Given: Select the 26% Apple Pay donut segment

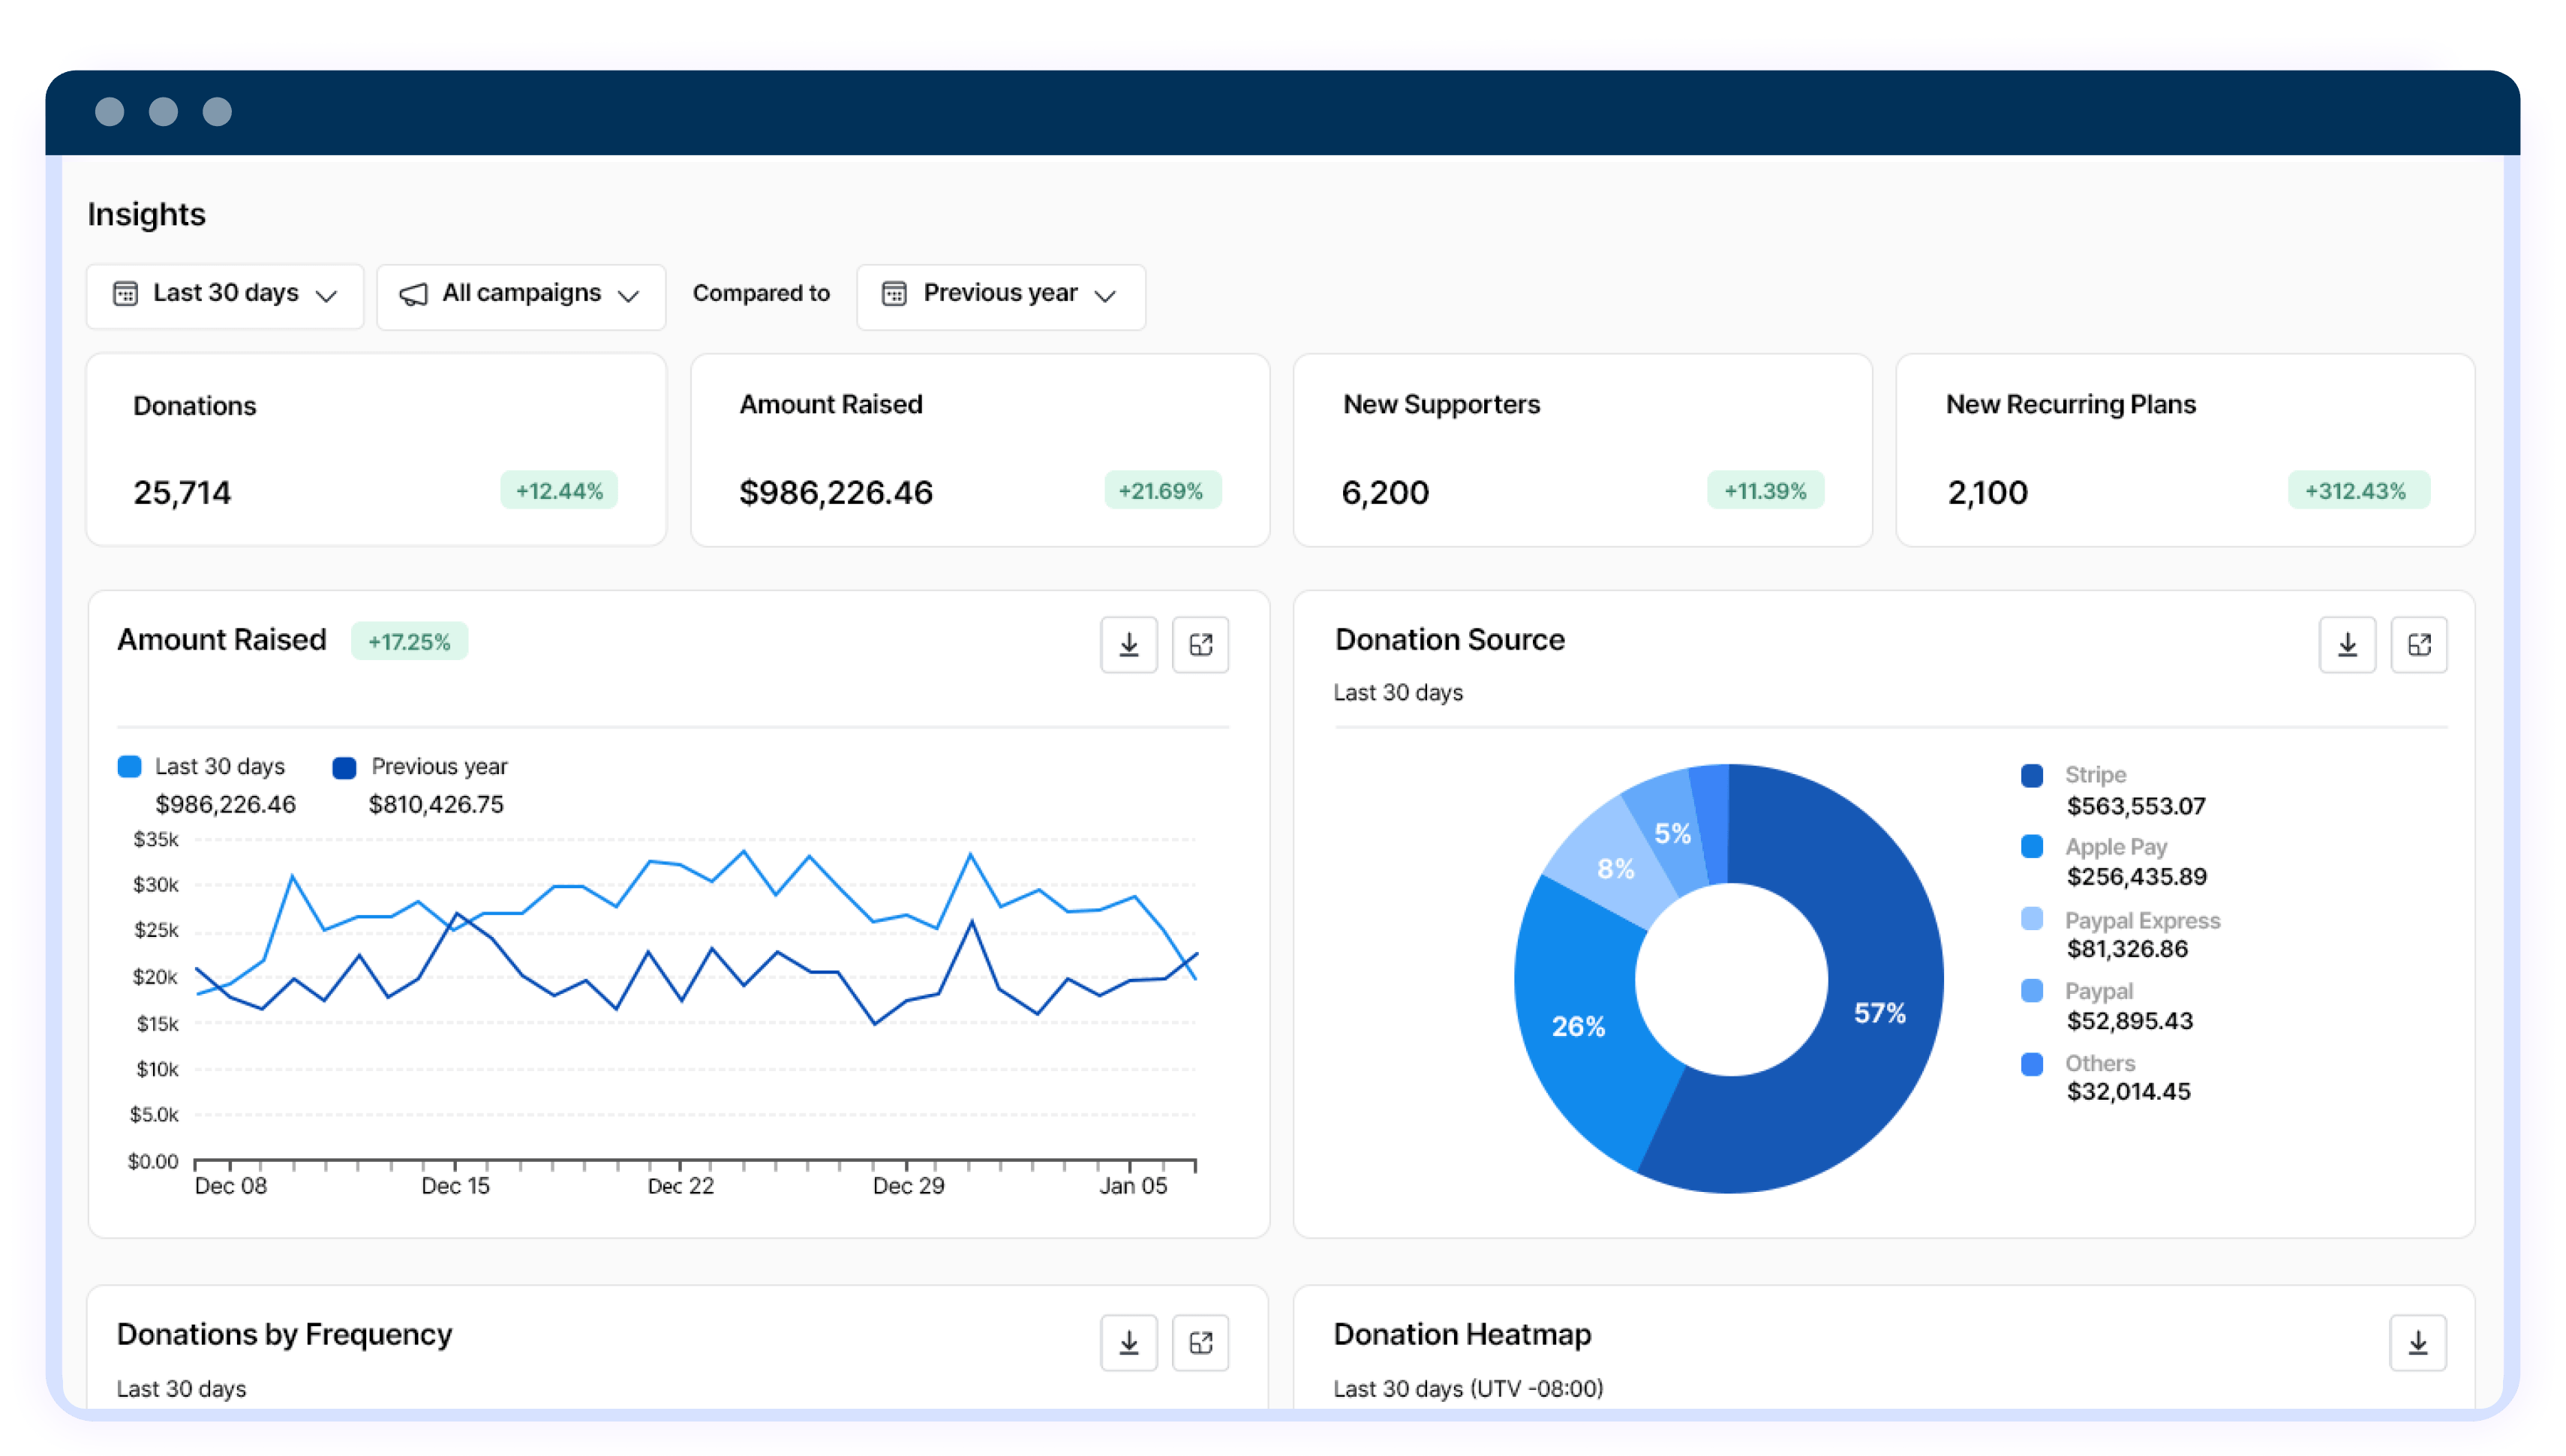Looking at the screenshot, I should [1578, 1026].
